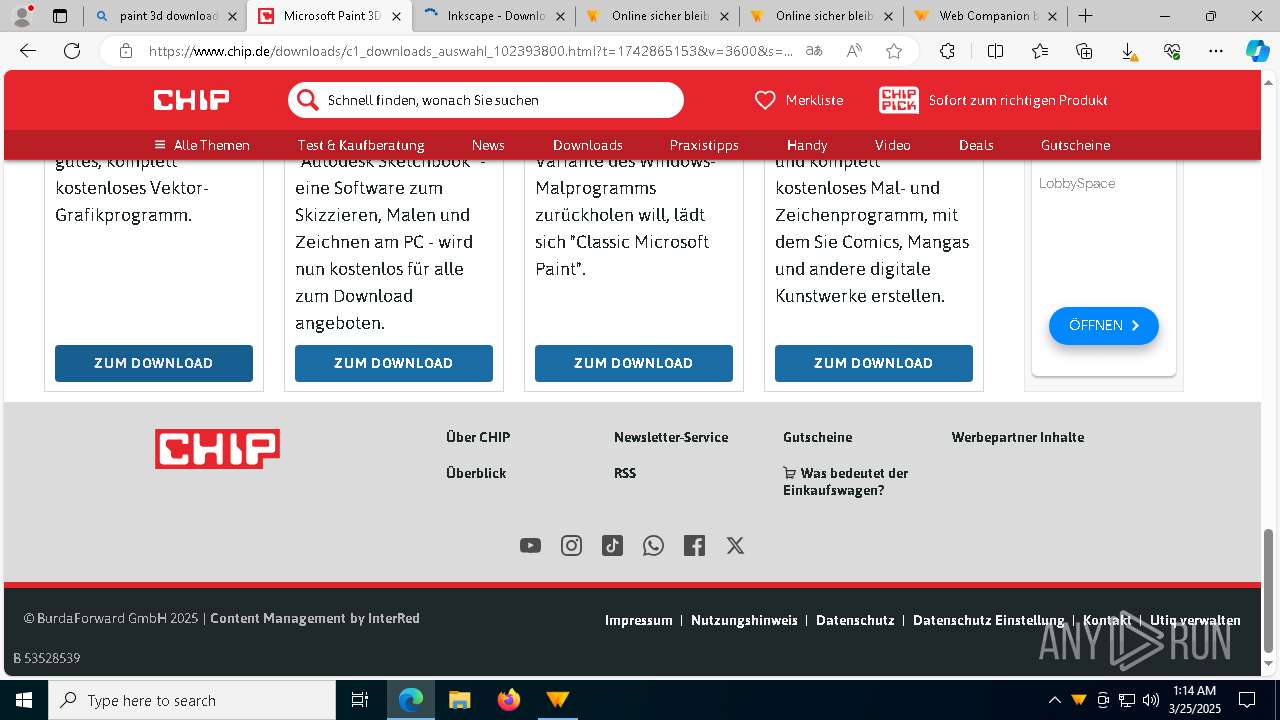The image size is (1280, 720).
Task: Click the ÖFFNEN button in LobbySpace ad
Action: [x=1104, y=325]
